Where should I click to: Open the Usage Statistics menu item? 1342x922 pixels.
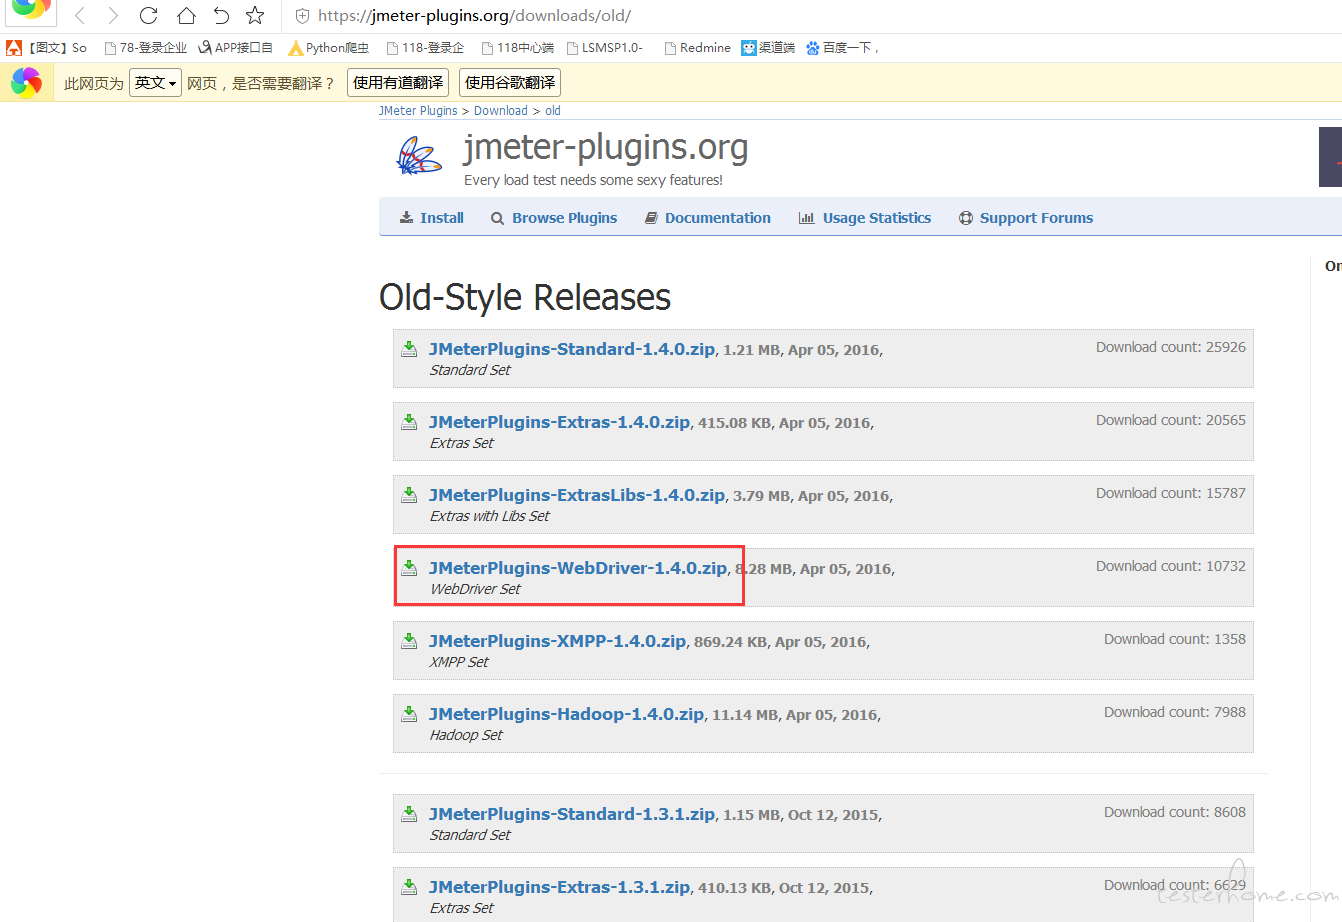[x=865, y=218]
